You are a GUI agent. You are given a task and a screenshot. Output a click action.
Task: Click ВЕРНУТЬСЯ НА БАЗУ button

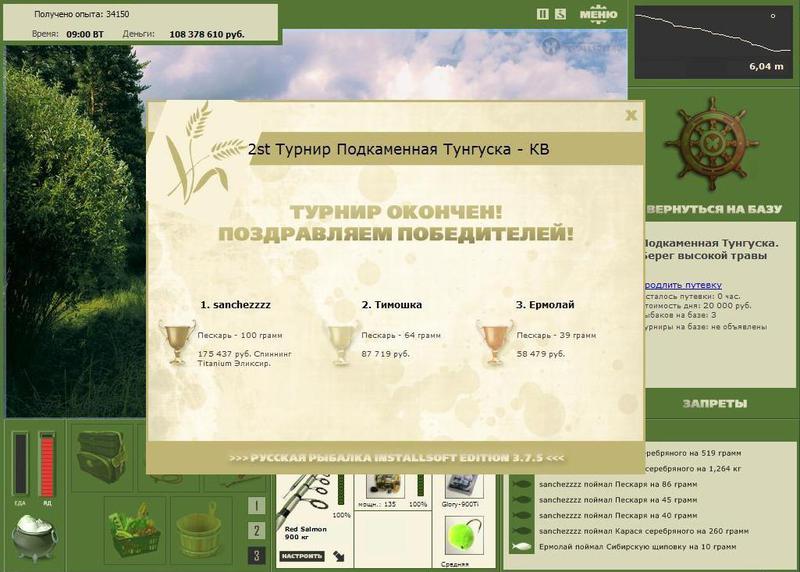(x=714, y=209)
